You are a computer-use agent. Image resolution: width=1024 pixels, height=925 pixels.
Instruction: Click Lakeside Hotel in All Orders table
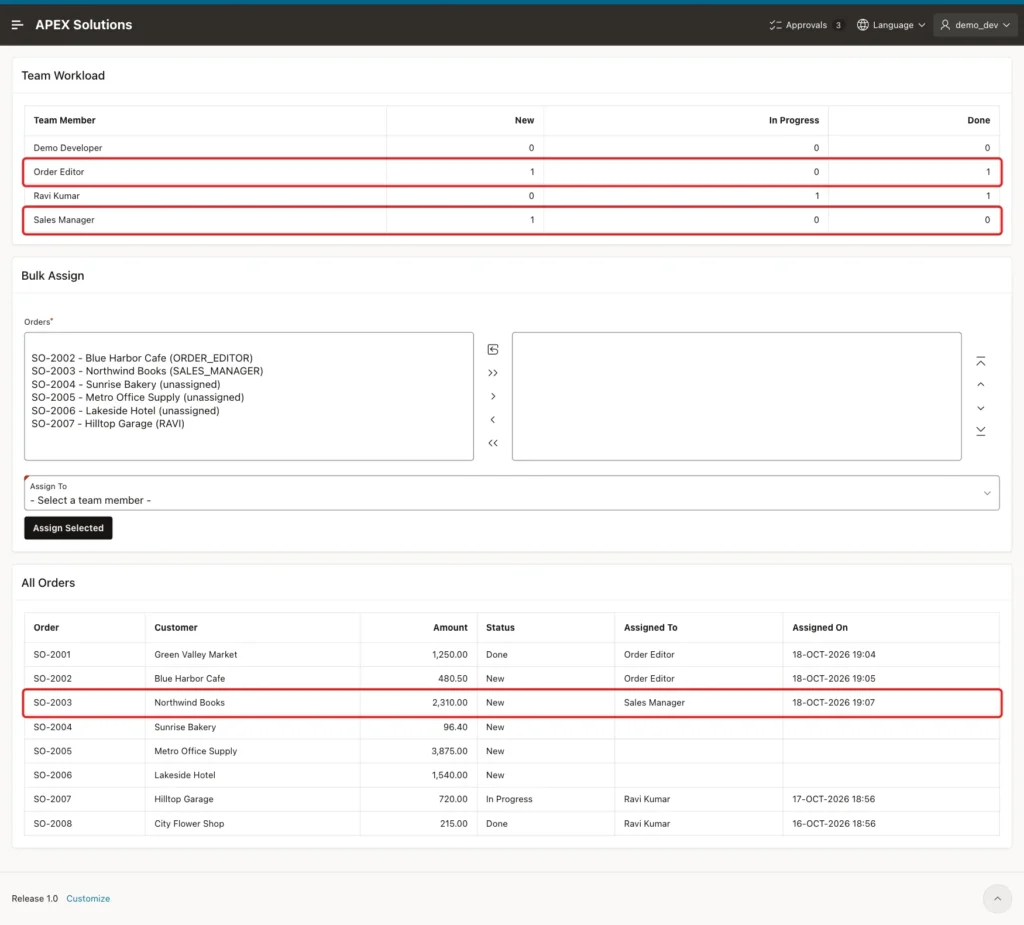(x=185, y=775)
